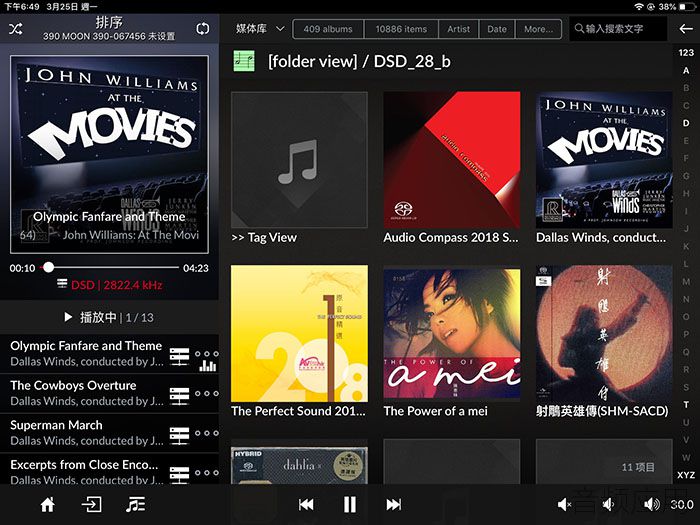Image resolution: width=700 pixels, height=525 pixels.
Task: Open the 媒体库 library dropdown
Action: coord(260,29)
